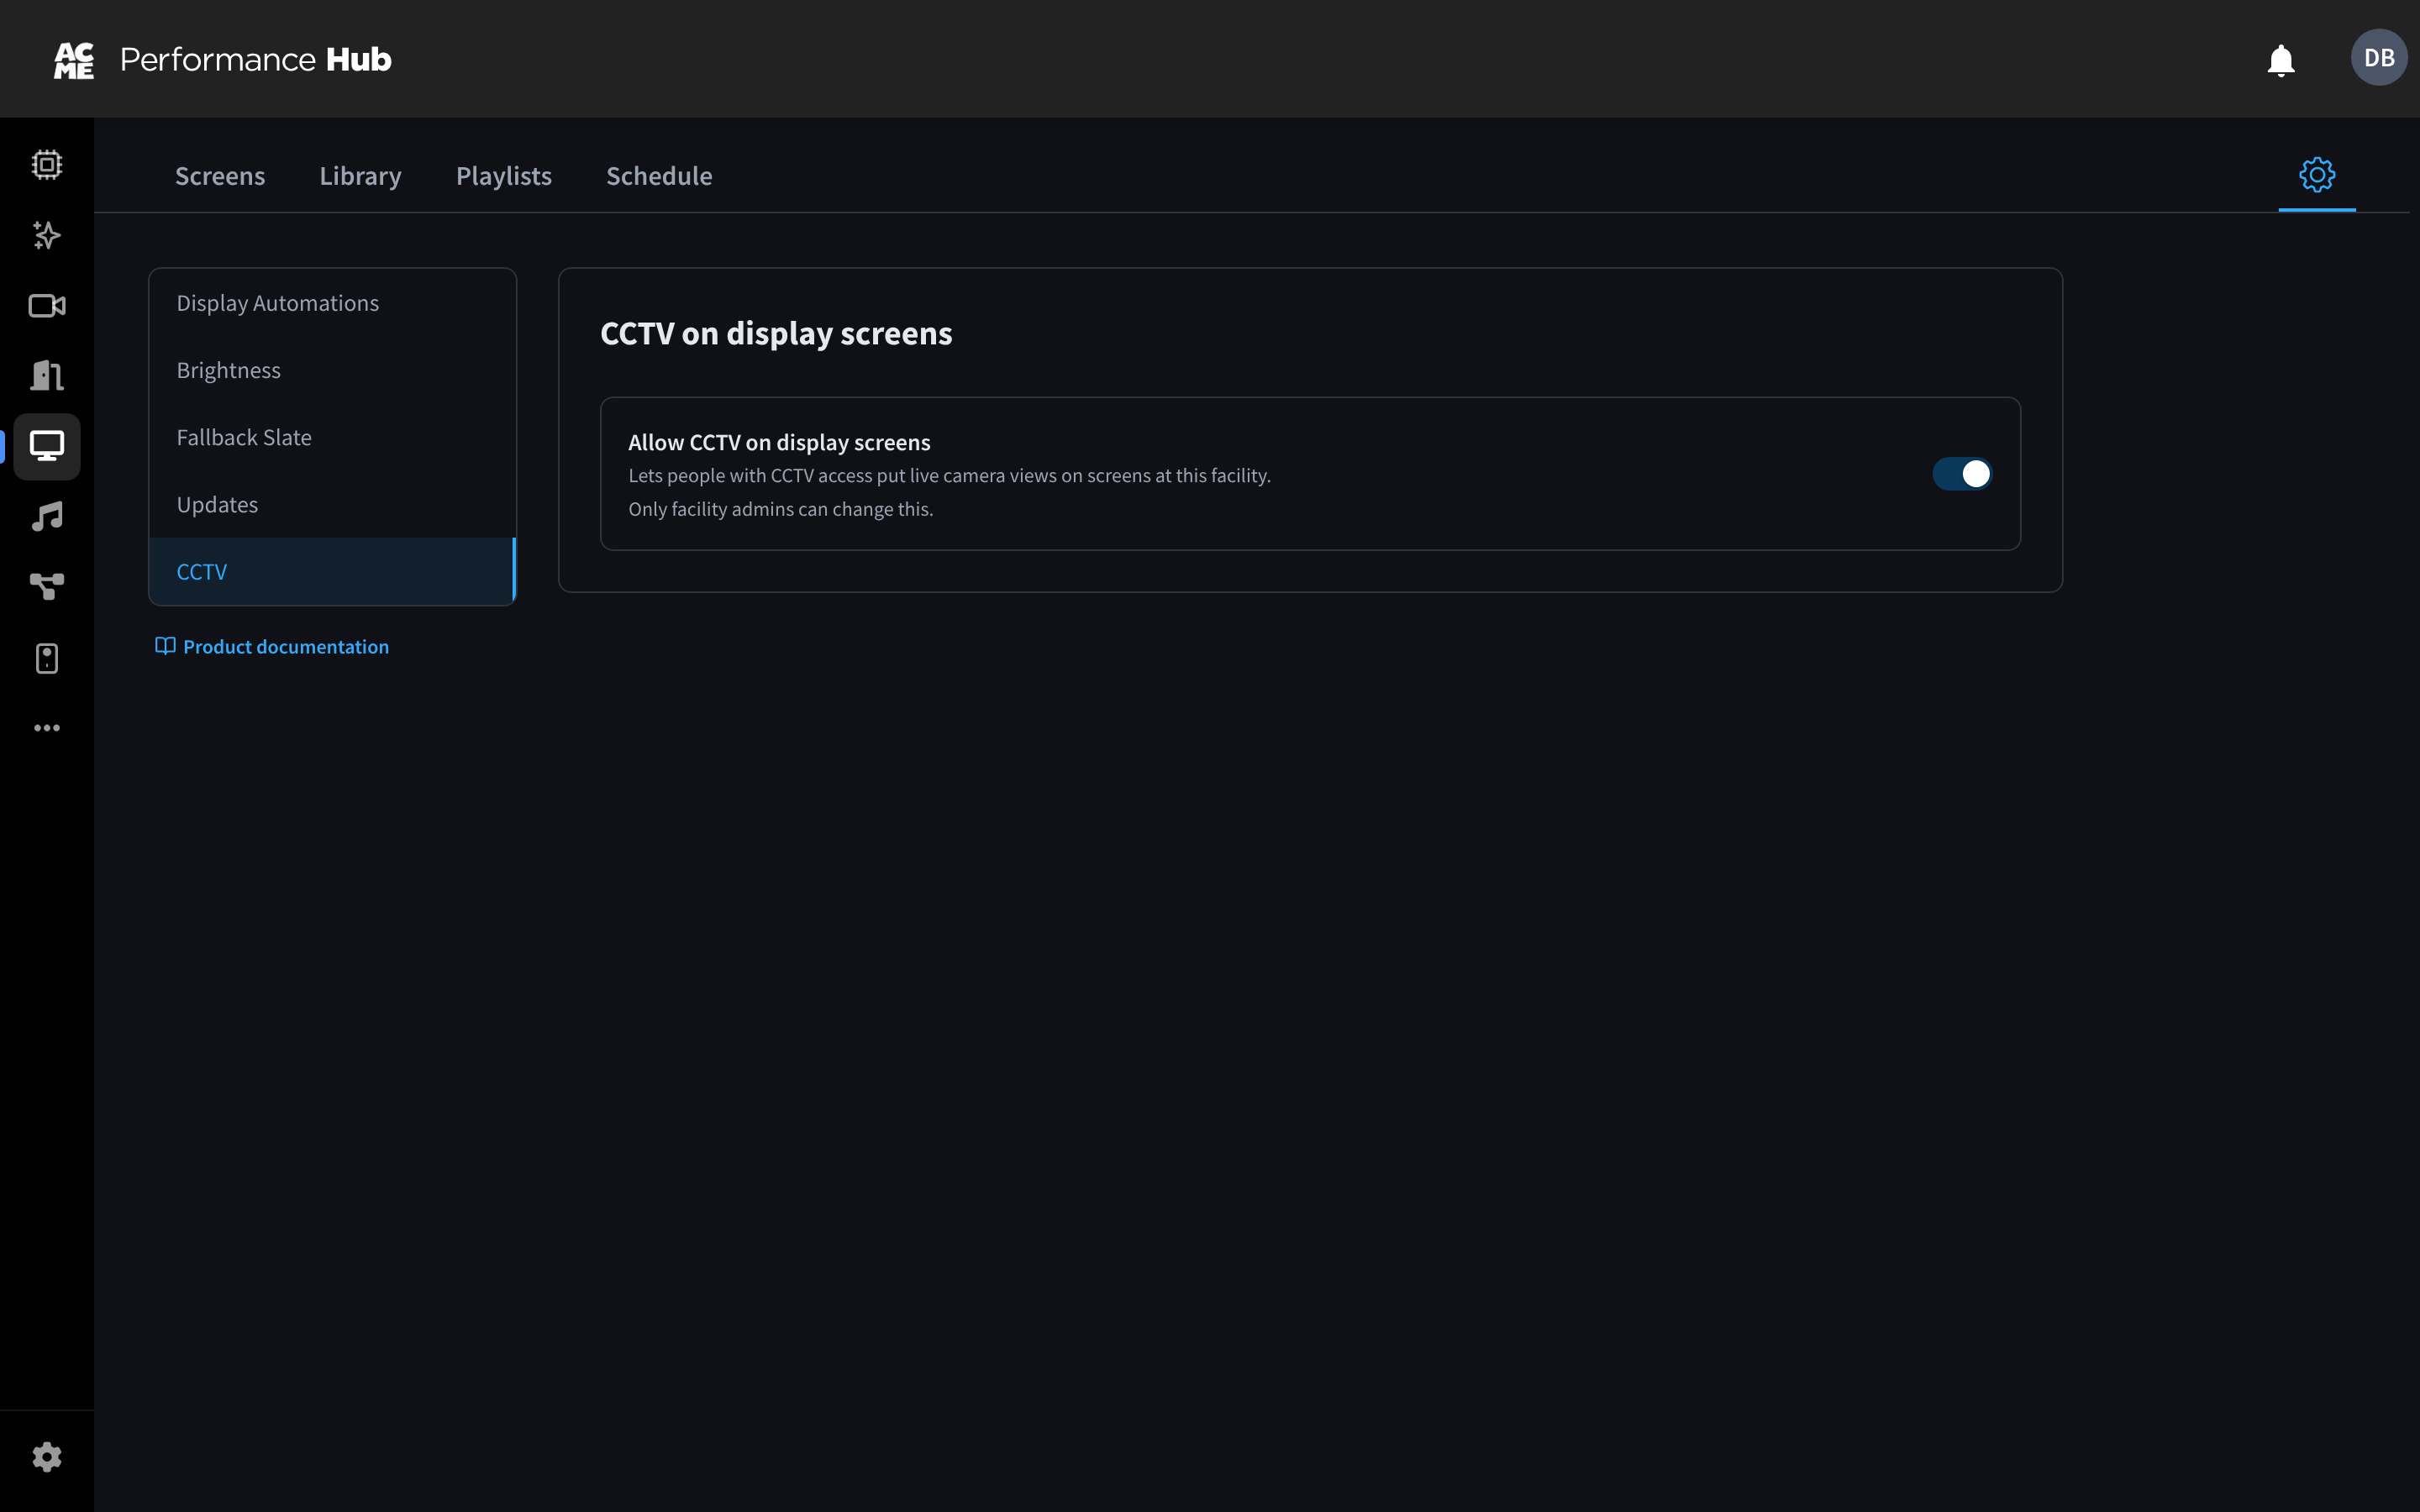Open the music note section in sidebar

point(47,517)
